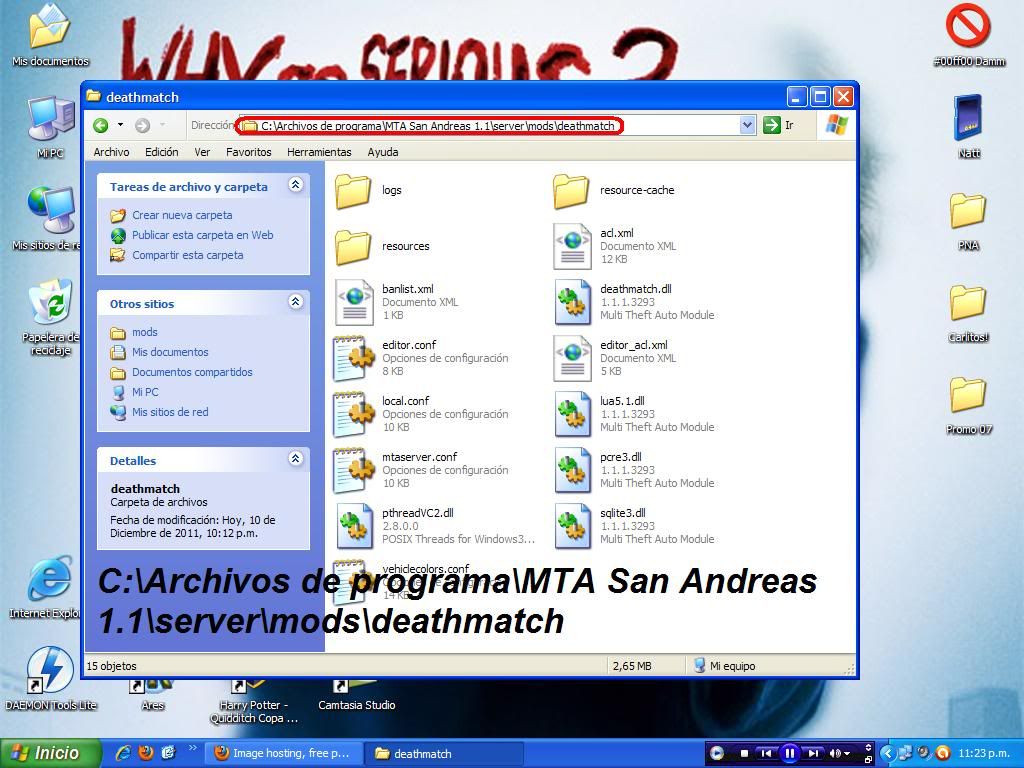Pause playback in the taskbar media player
The height and width of the screenshot is (768, 1024).
point(789,753)
